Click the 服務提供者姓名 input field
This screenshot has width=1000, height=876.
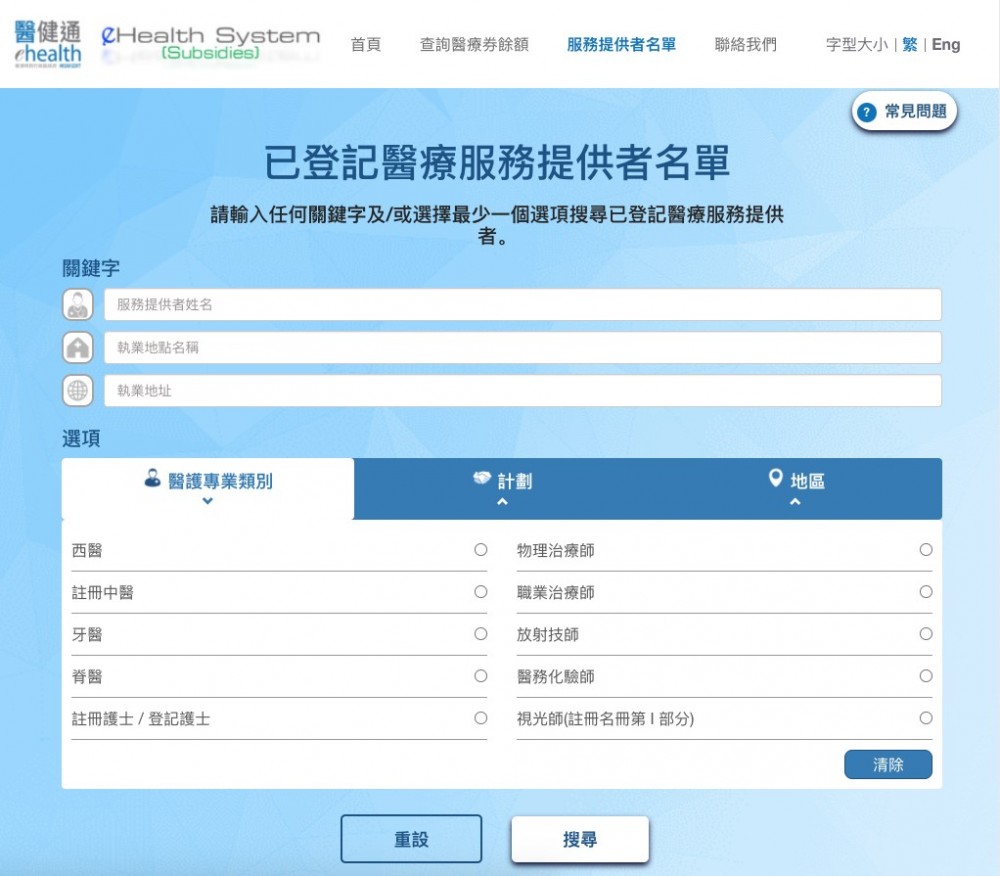pos(522,305)
